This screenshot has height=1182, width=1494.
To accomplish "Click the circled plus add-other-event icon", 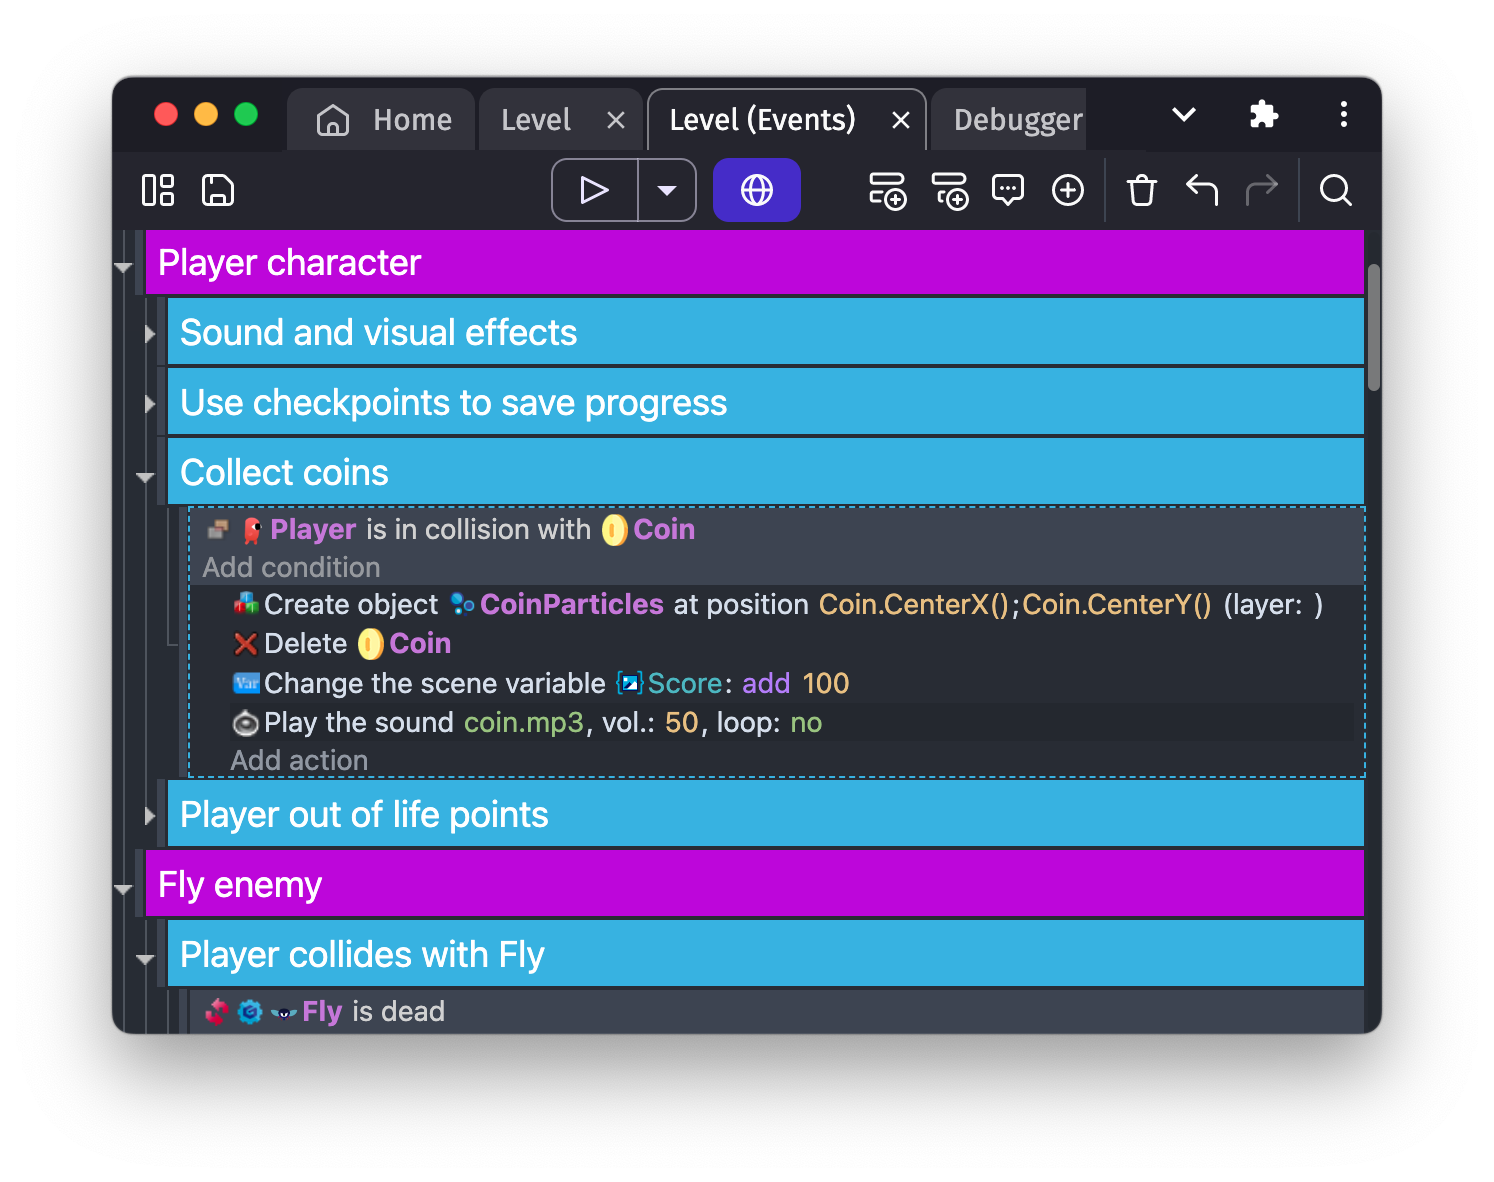I will [x=1068, y=190].
